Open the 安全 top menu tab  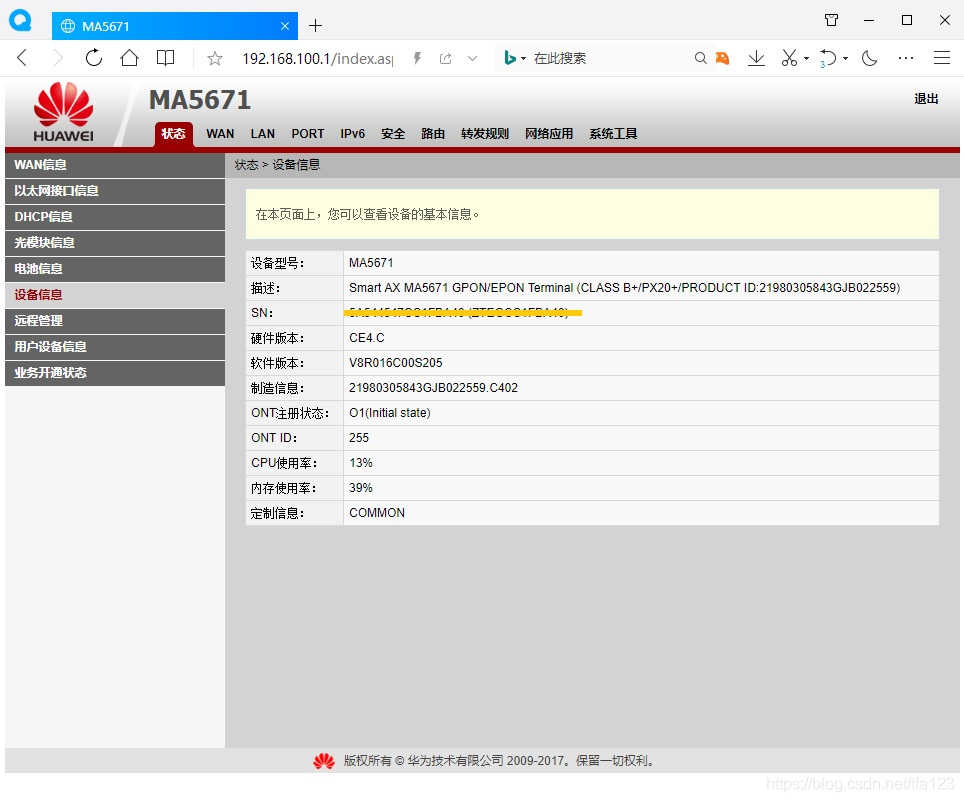(x=393, y=134)
